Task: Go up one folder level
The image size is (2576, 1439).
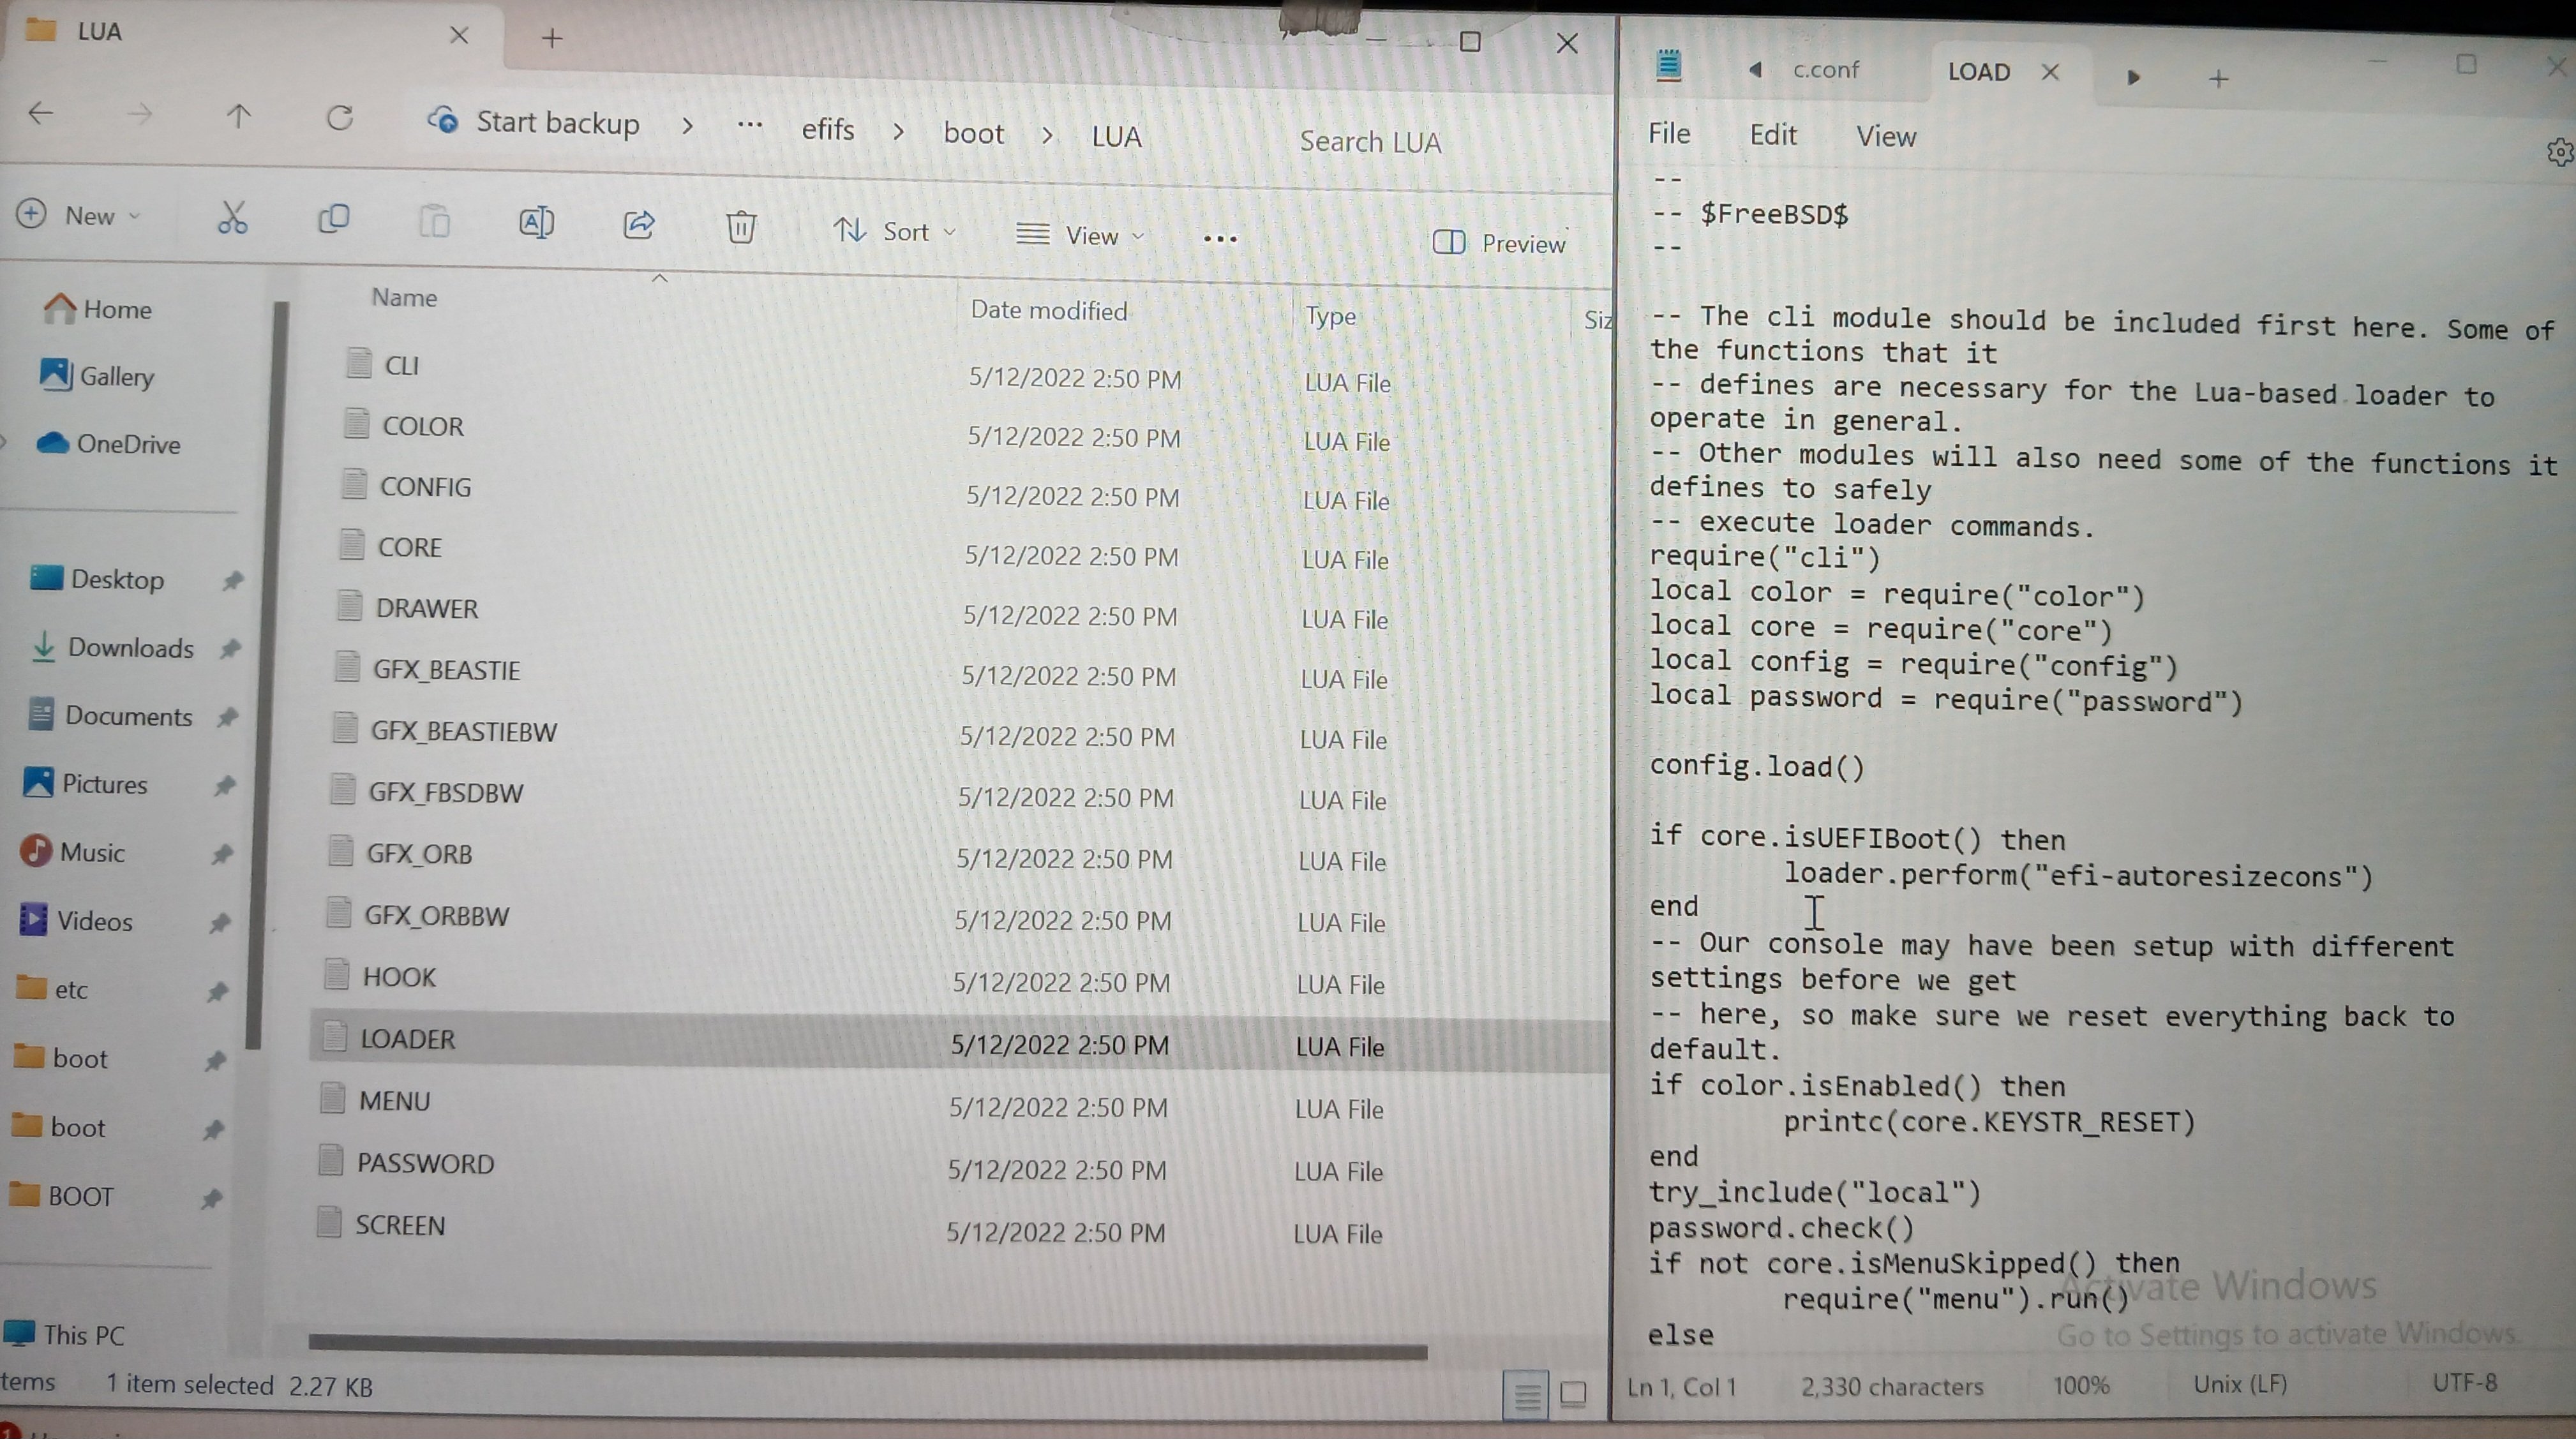Action: [x=238, y=116]
